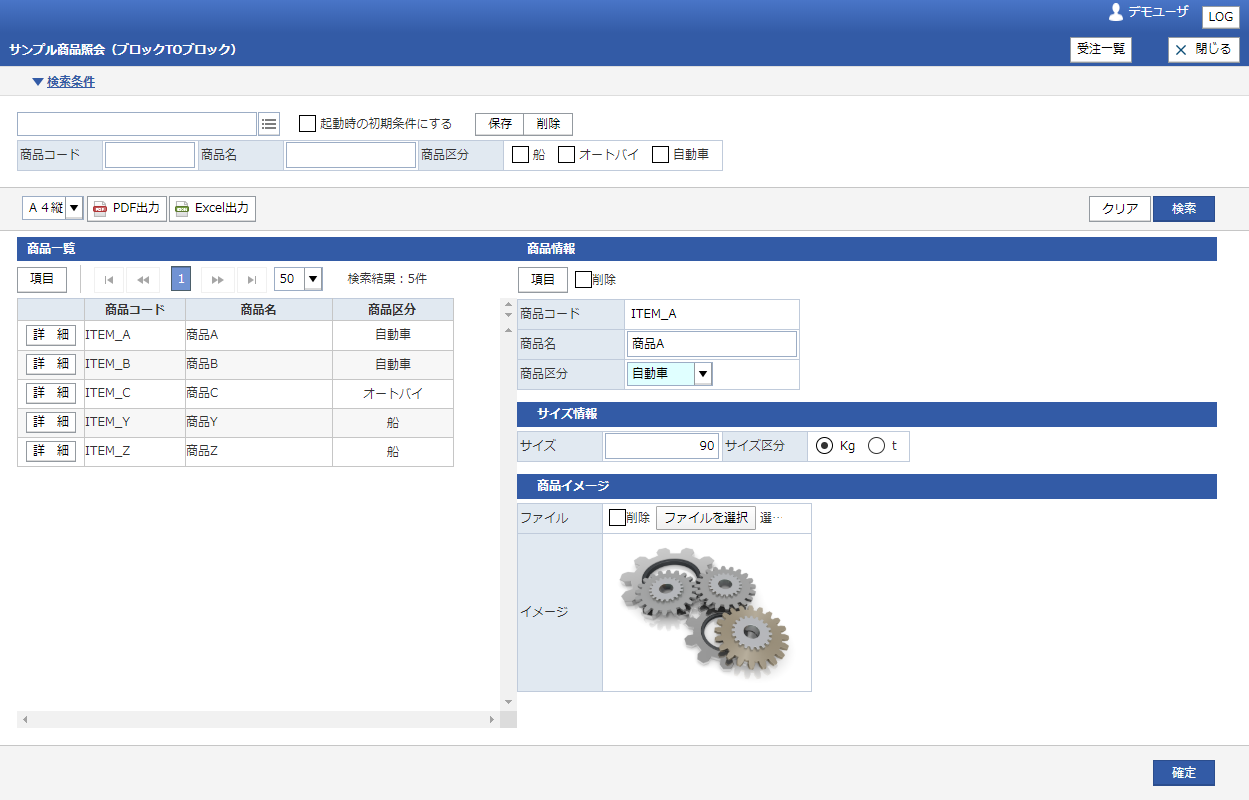Image resolution: width=1249 pixels, height=800 pixels.
Task: Open the saved search conditions list icon
Action: tap(269, 124)
